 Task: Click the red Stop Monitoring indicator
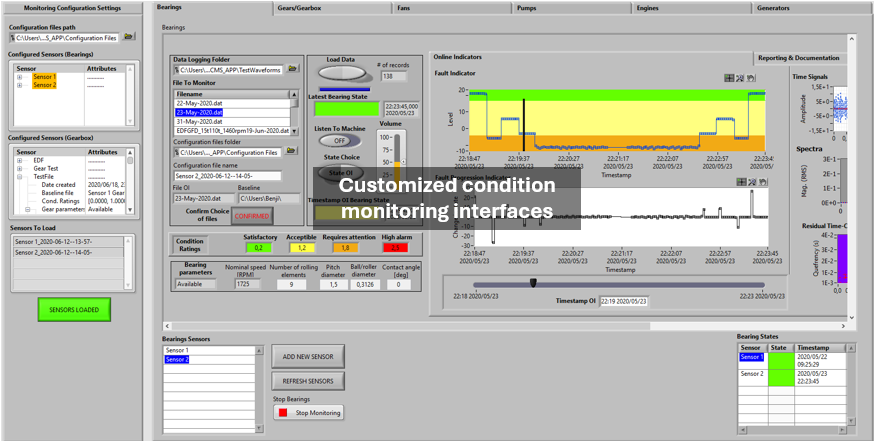tap(282, 412)
